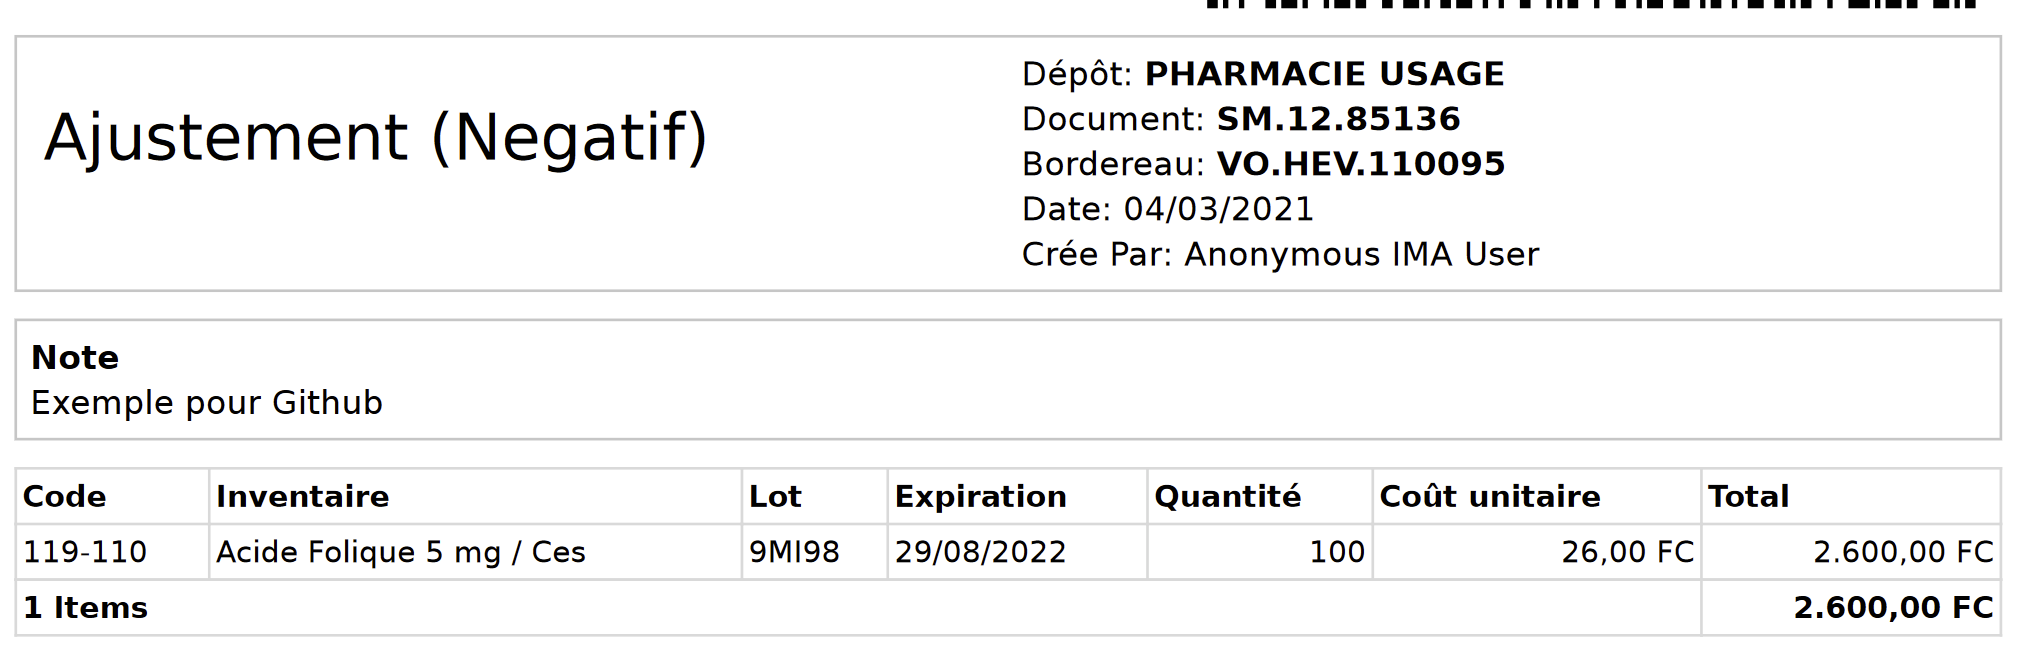The image size is (2022, 656).
Task: Click the Note heading
Action: point(75,357)
